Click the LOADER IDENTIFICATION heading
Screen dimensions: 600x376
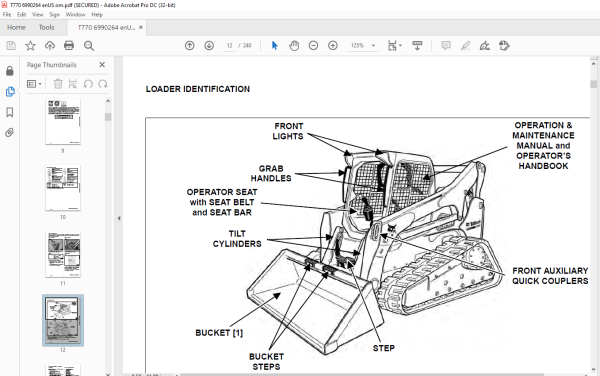[x=197, y=89]
